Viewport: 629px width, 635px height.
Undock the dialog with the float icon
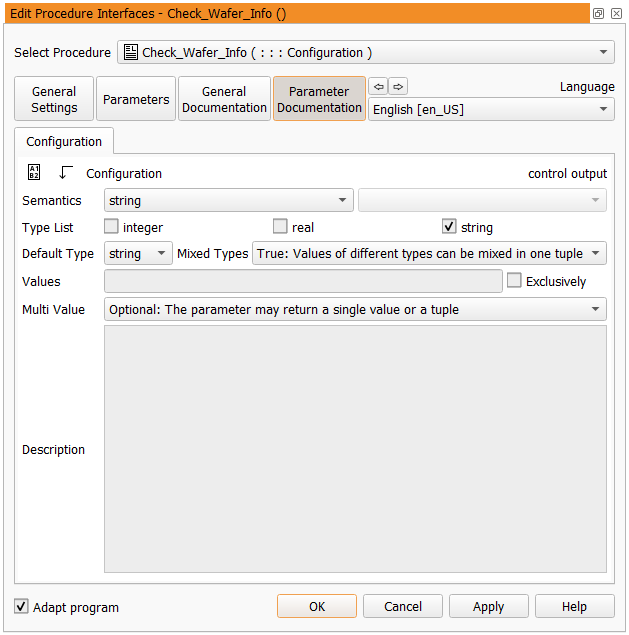tap(598, 13)
